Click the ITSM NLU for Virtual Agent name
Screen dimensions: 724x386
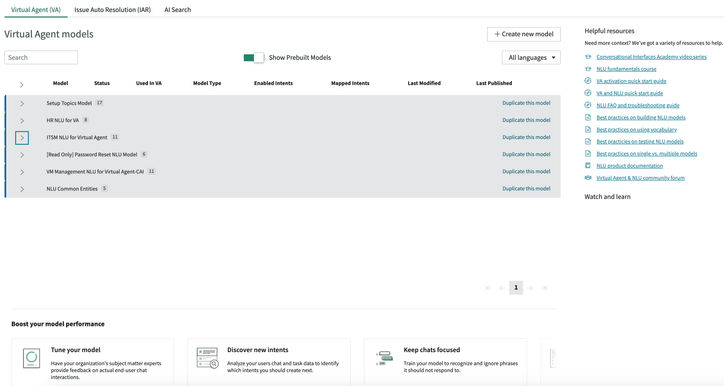pyautogui.click(x=77, y=137)
